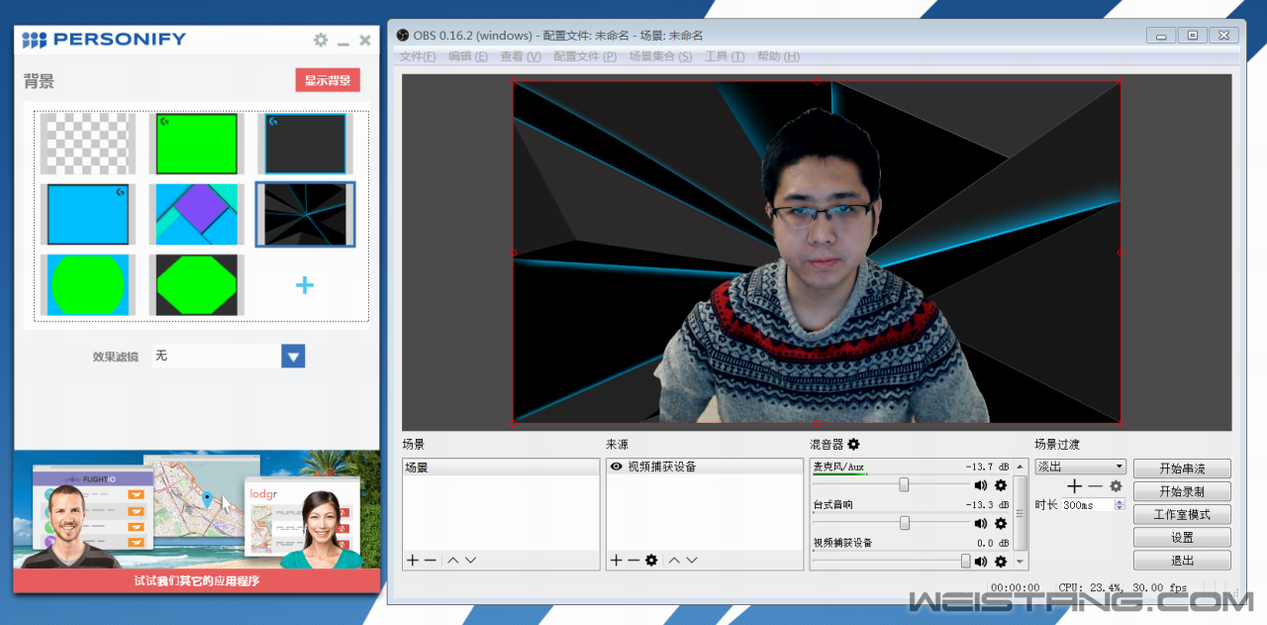Image resolution: width=1267 pixels, height=625 pixels.
Task: Select the purple diamond background thumbnail
Action: tap(197, 214)
